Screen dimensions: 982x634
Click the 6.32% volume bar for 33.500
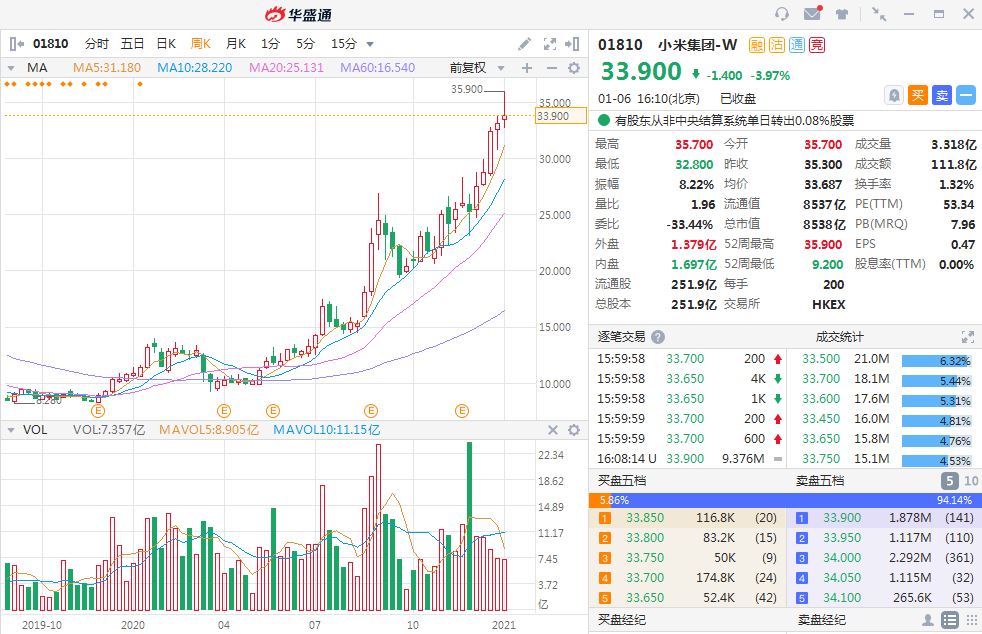(936, 361)
